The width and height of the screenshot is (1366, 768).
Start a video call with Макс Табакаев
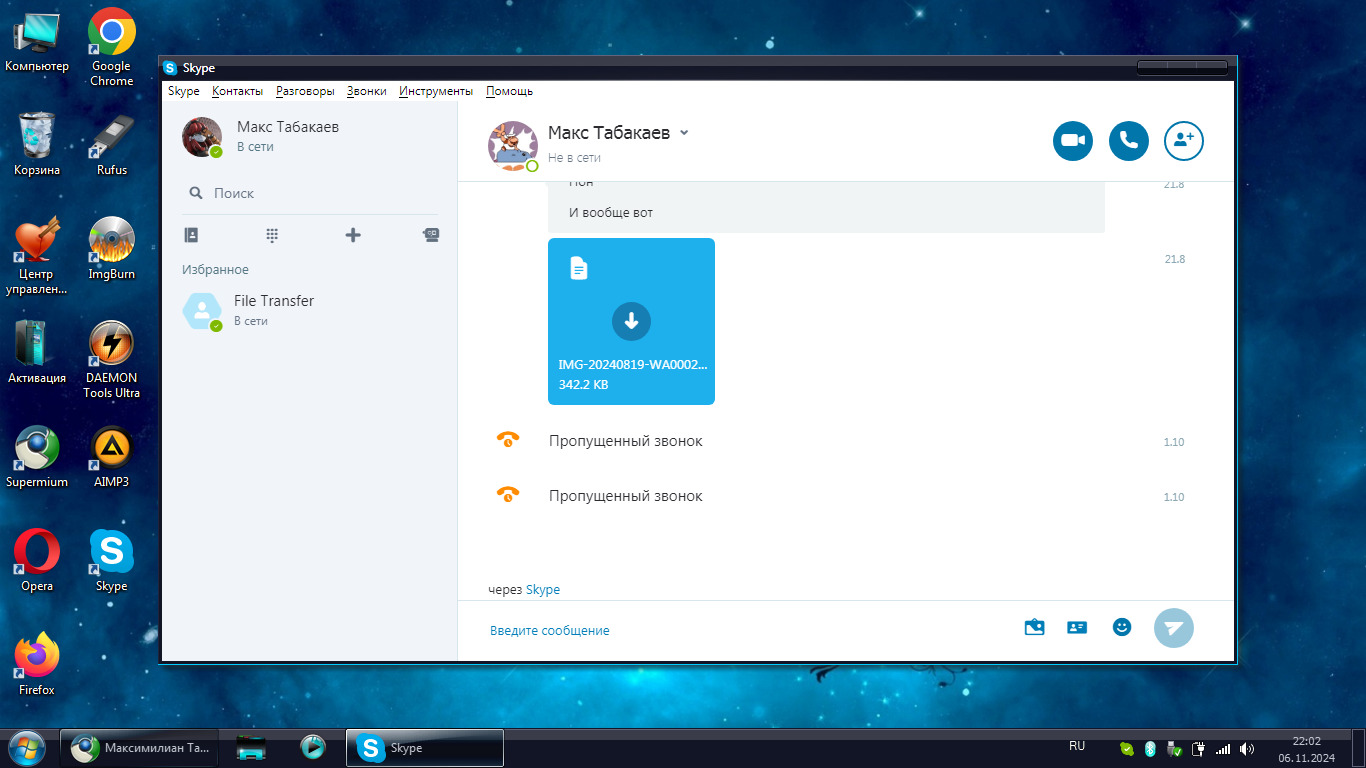tap(1073, 141)
